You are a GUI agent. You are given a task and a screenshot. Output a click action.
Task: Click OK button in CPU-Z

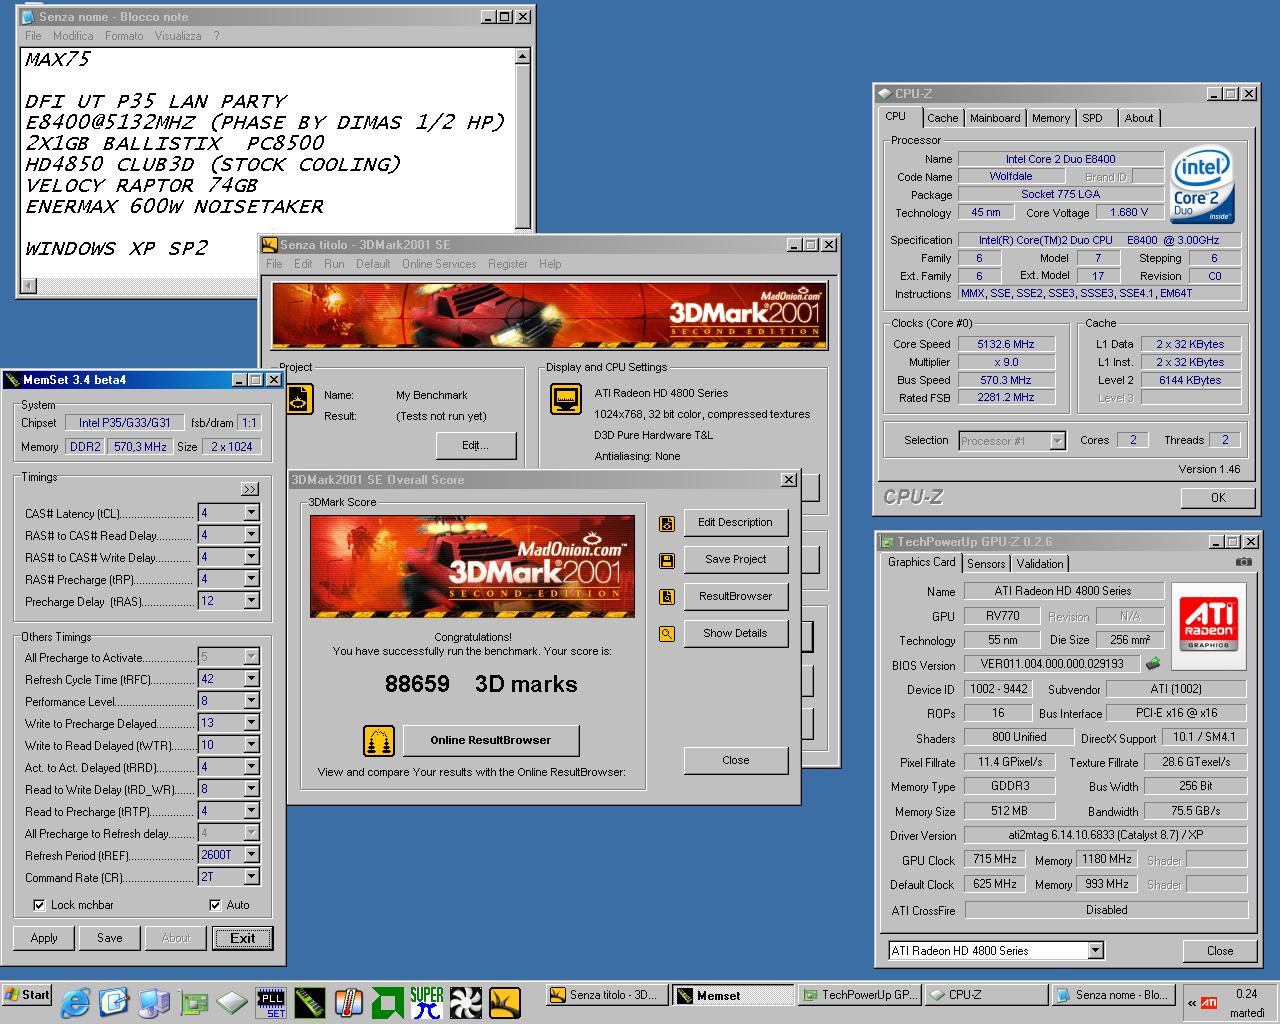pyautogui.click(x=1218, y=498)
